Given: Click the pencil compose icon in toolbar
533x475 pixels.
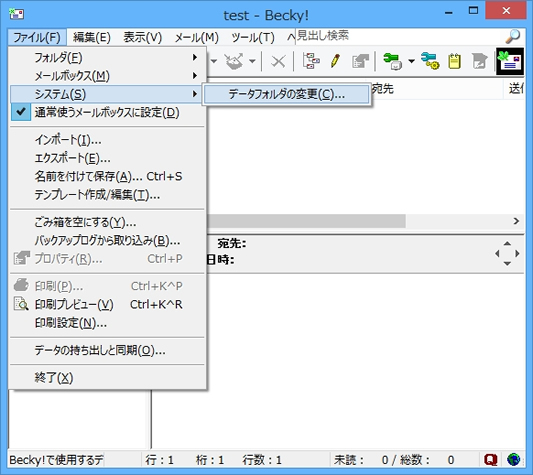Looking at the screenshot, I should click(x=335, y=62).
